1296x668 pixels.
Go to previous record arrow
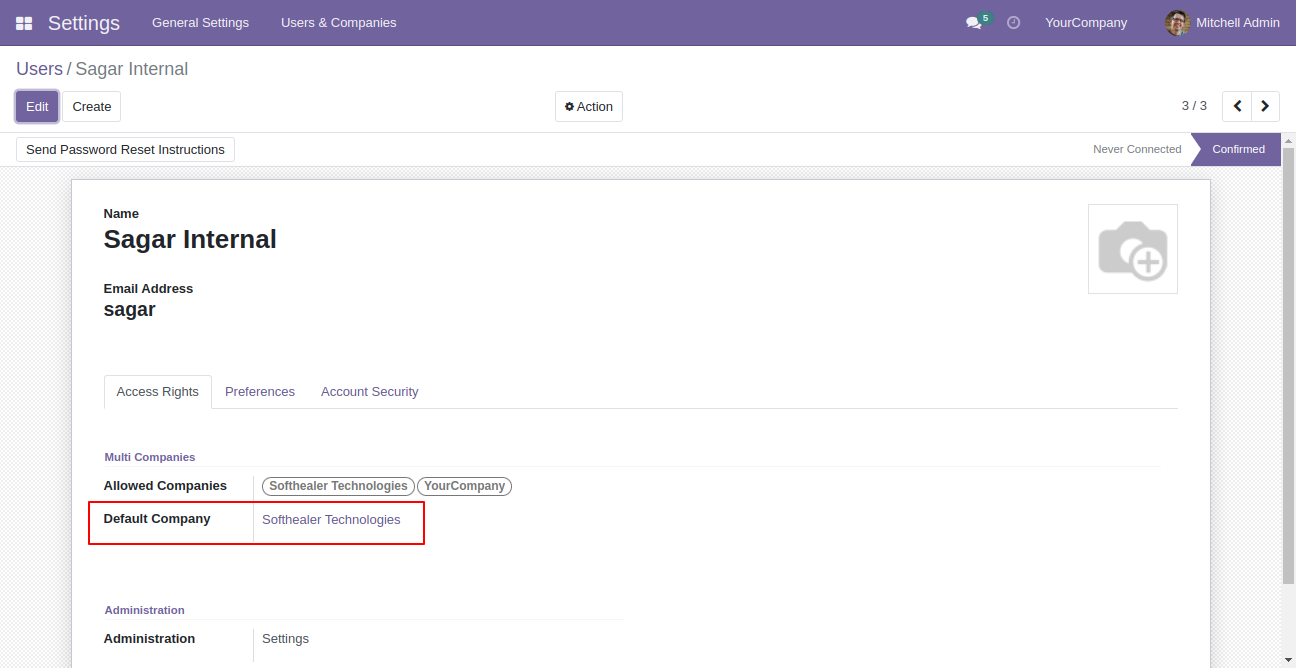click(1237, 106)
